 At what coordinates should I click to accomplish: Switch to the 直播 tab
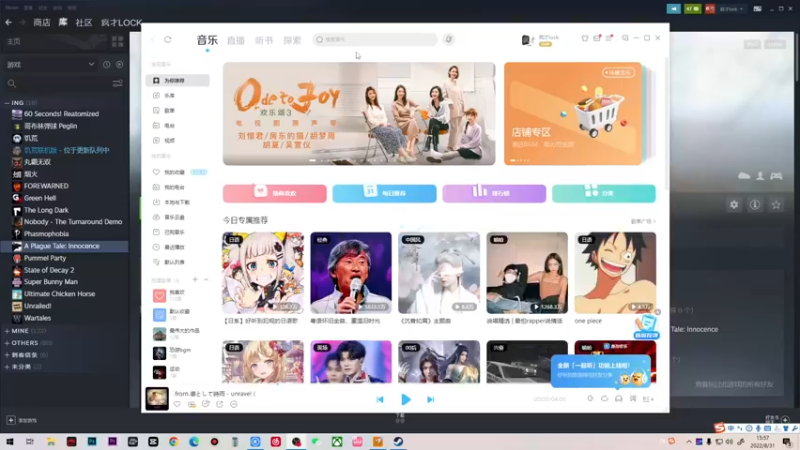(236, 40)
